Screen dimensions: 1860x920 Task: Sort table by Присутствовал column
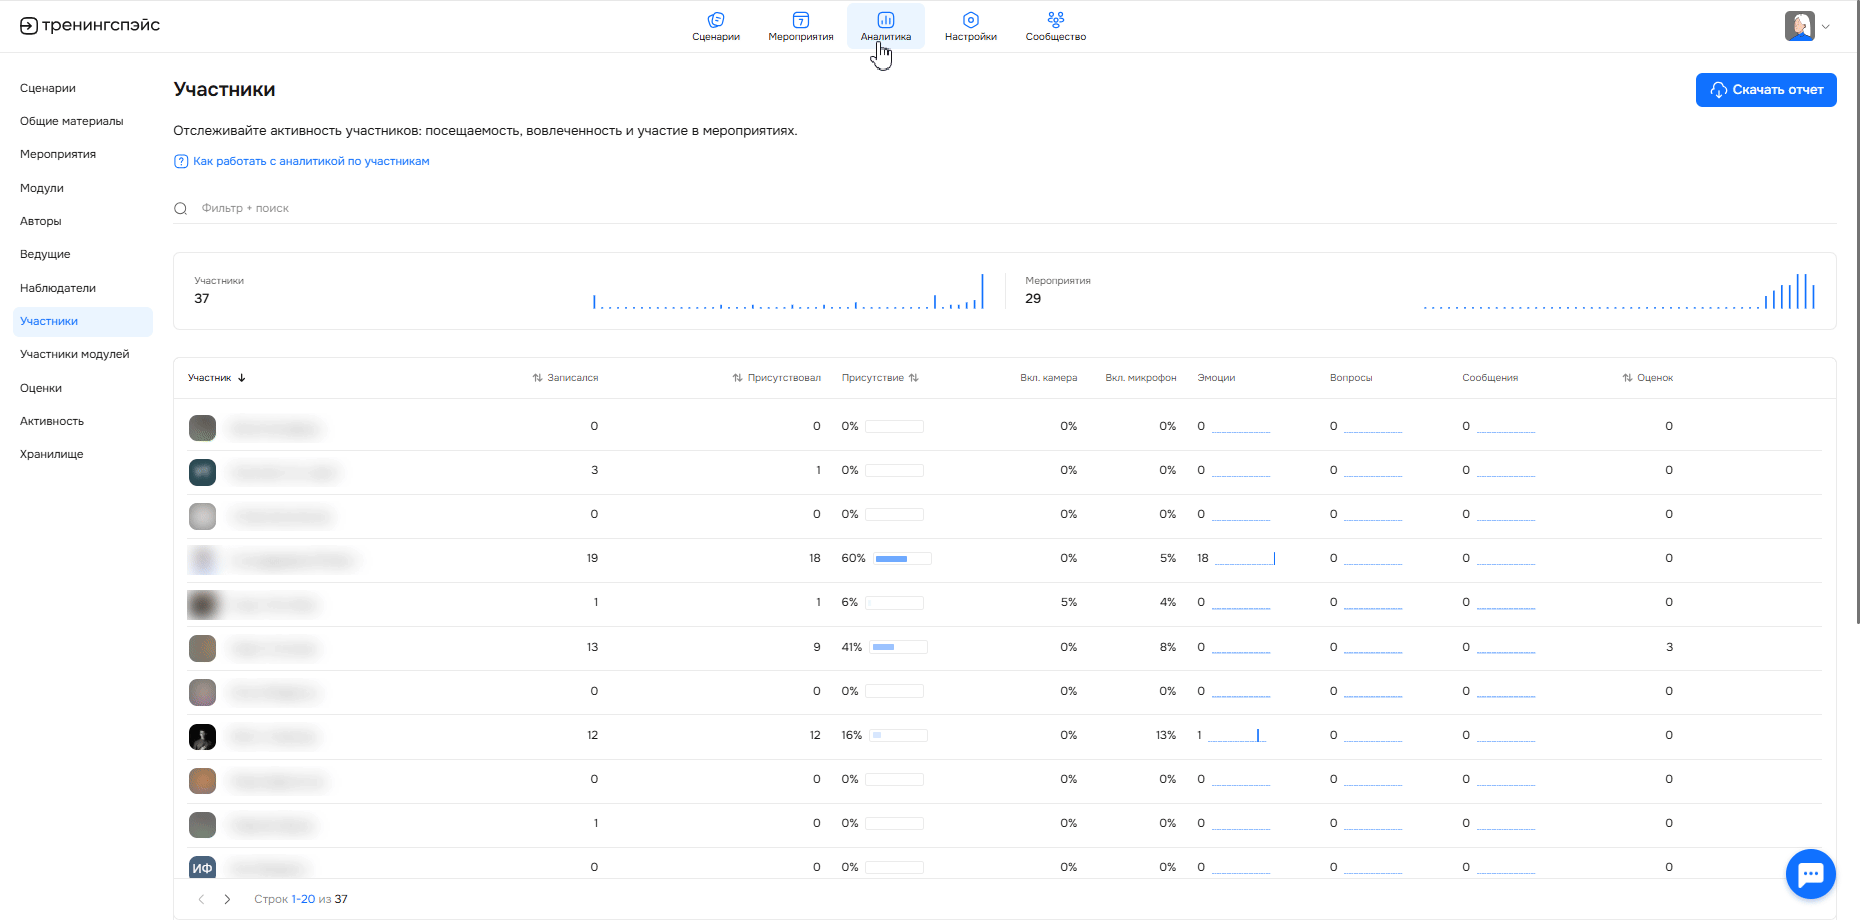click(x=776, y=378)
